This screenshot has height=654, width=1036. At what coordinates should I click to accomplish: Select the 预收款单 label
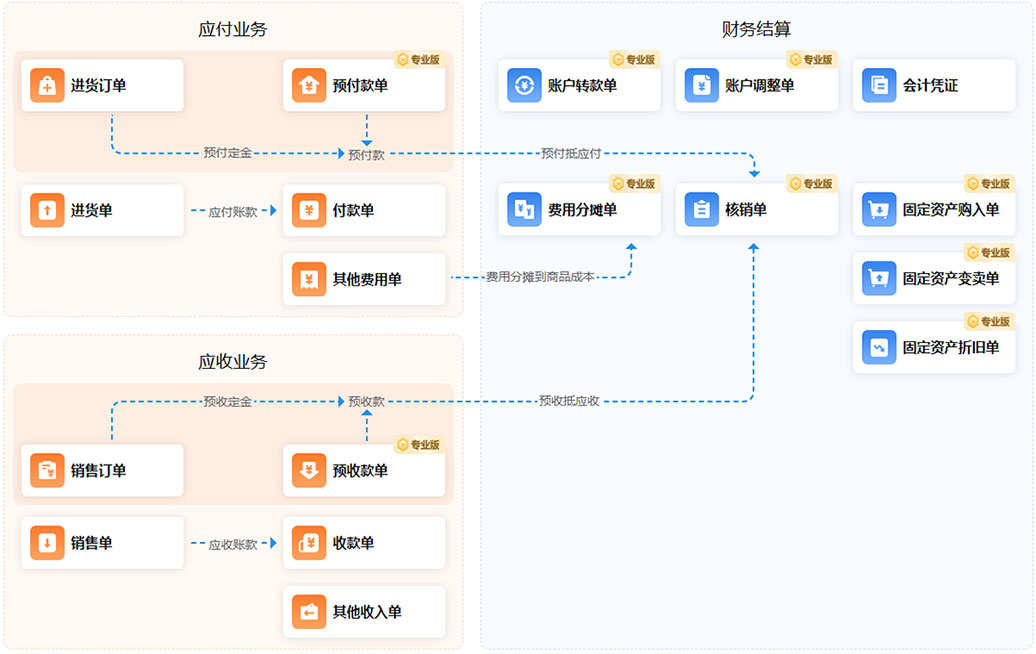360,470
